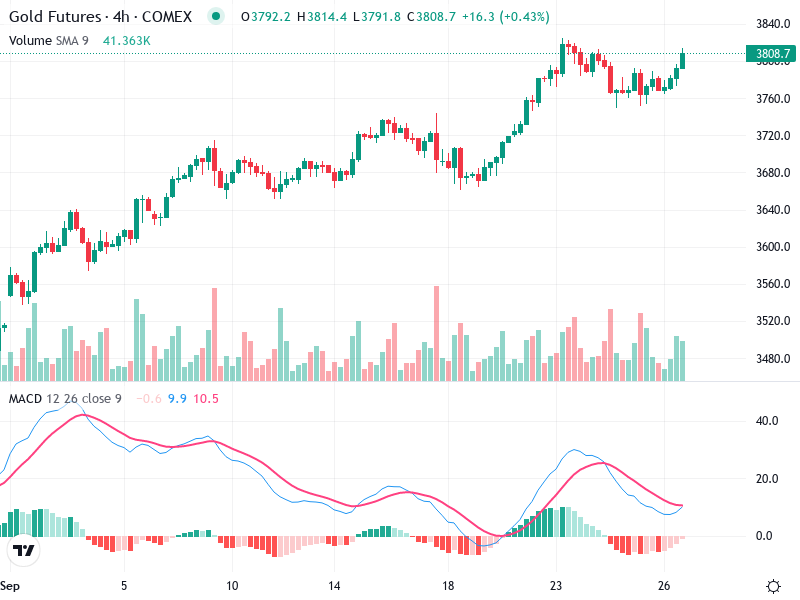Click the Sep label on time axis
Viewport: 800px width, 600px height.
click(11, 586)
